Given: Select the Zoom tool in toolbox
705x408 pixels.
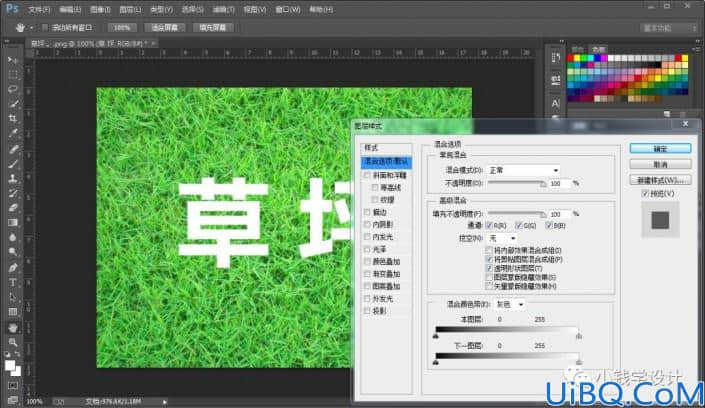Looking at the screenshot, I should pyautogui.click(x=13, y=342).
